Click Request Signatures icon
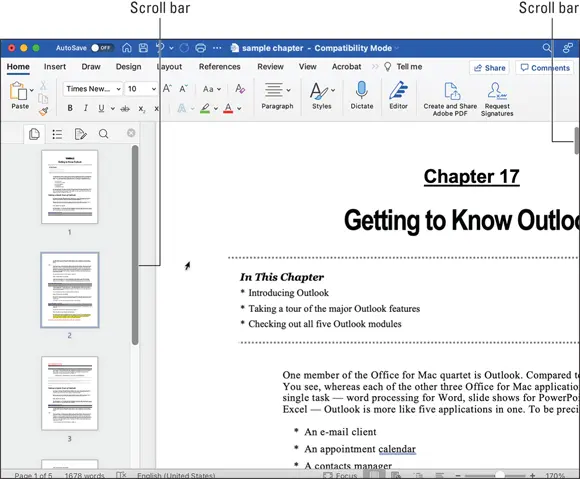Screen dimensions: 580x479 pos(497,99)
